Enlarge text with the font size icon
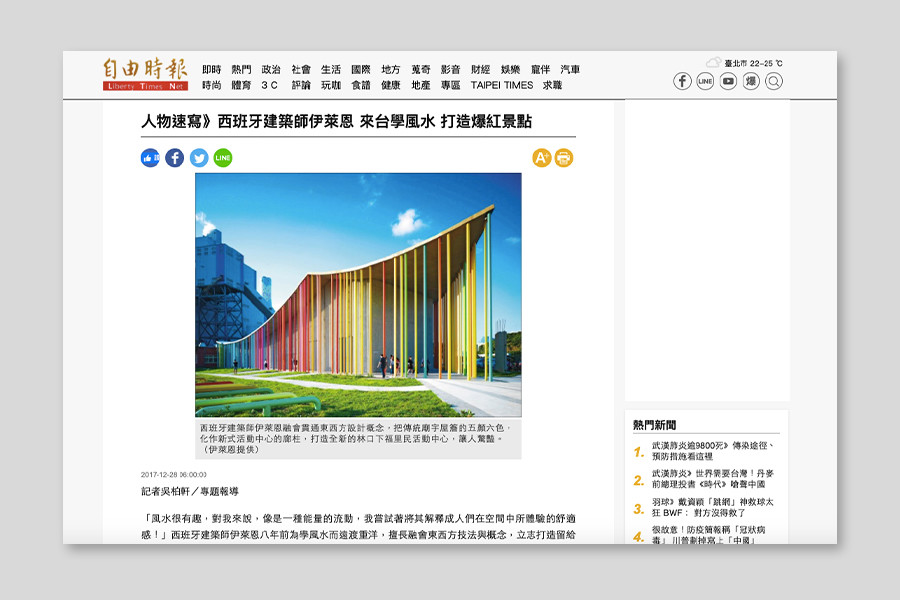 click(x=541, y=158)
